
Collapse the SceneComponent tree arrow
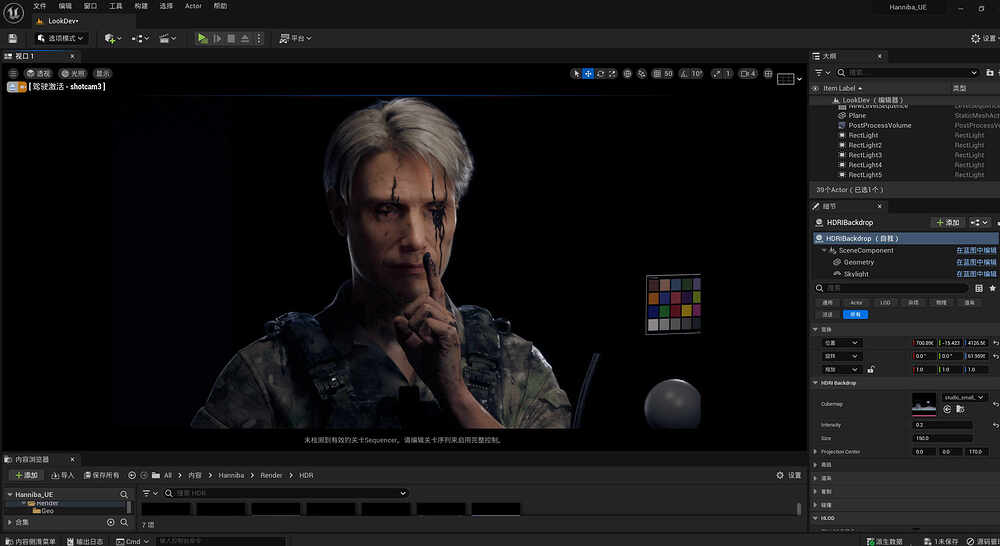(x=824, y=251)
